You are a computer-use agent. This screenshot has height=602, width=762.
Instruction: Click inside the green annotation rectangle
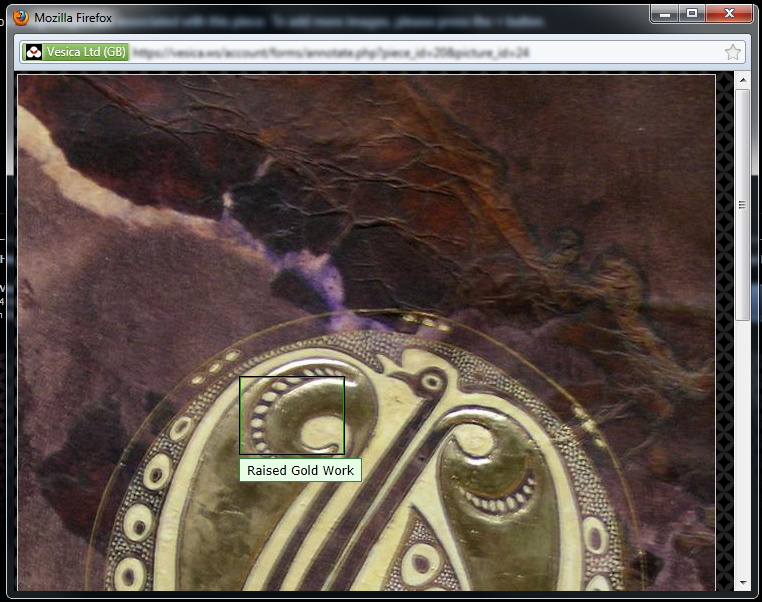click(292, 415)
